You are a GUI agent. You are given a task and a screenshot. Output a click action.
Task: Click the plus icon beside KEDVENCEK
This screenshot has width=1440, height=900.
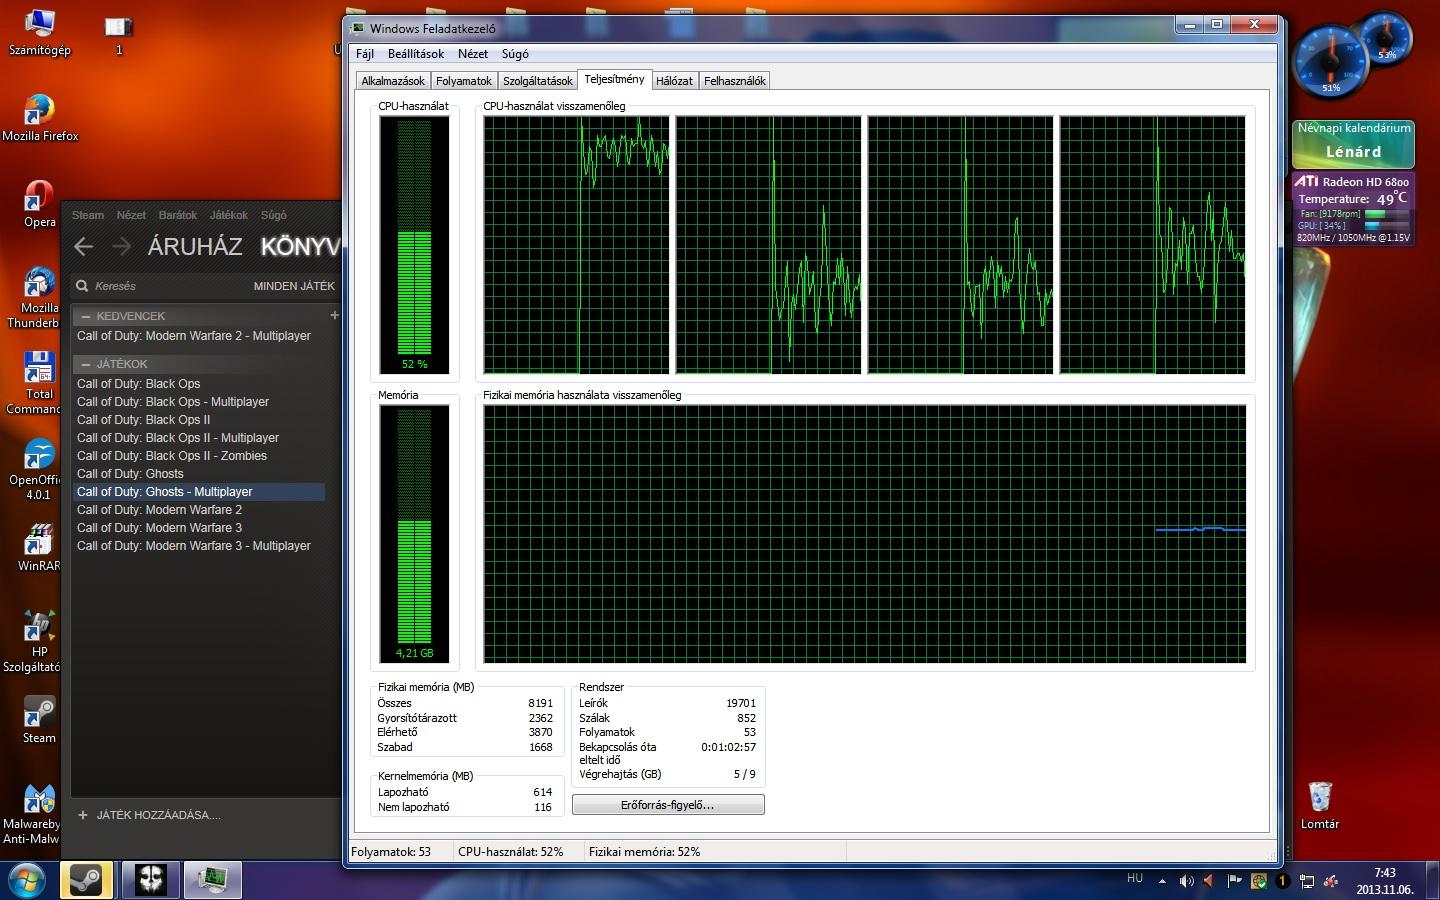[x=334, y=315]
